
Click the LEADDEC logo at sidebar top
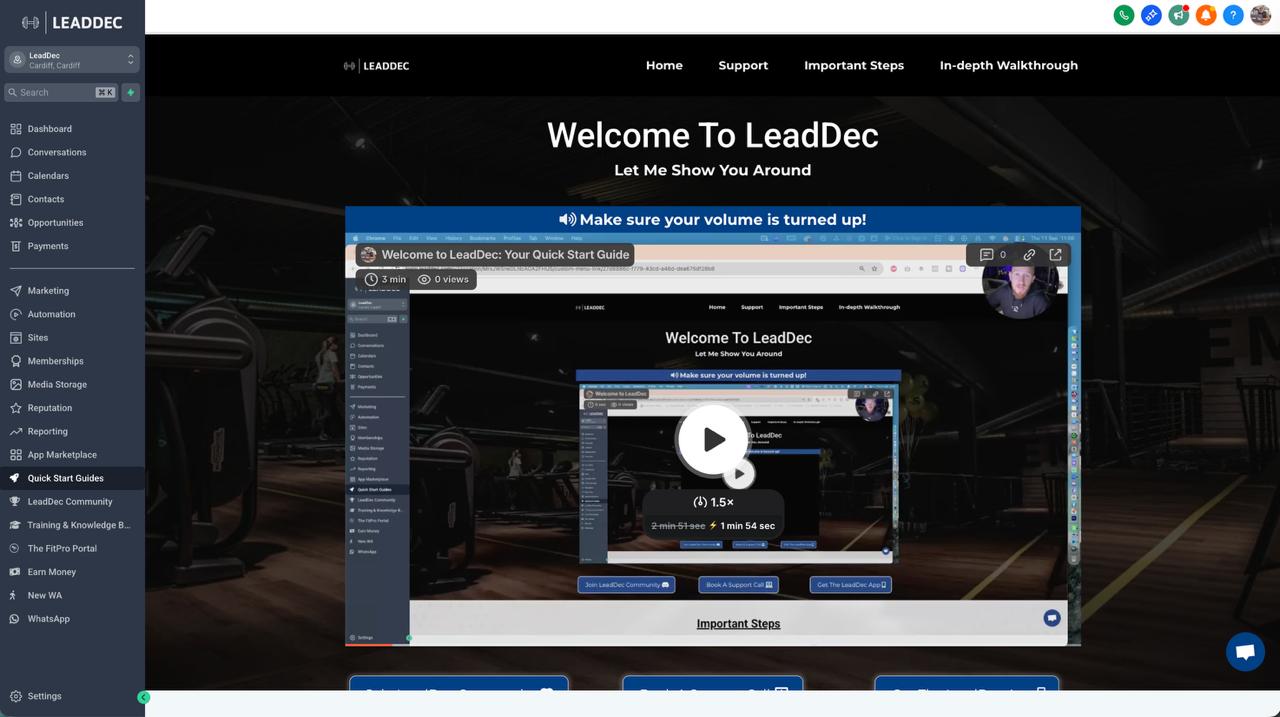point(72,22)
